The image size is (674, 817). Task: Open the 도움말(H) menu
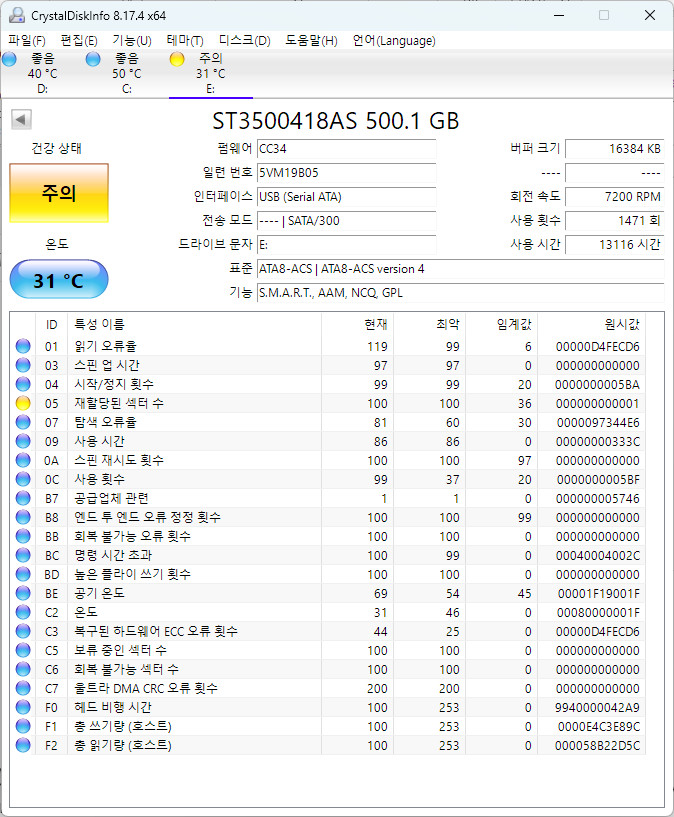tap(311, 41)
